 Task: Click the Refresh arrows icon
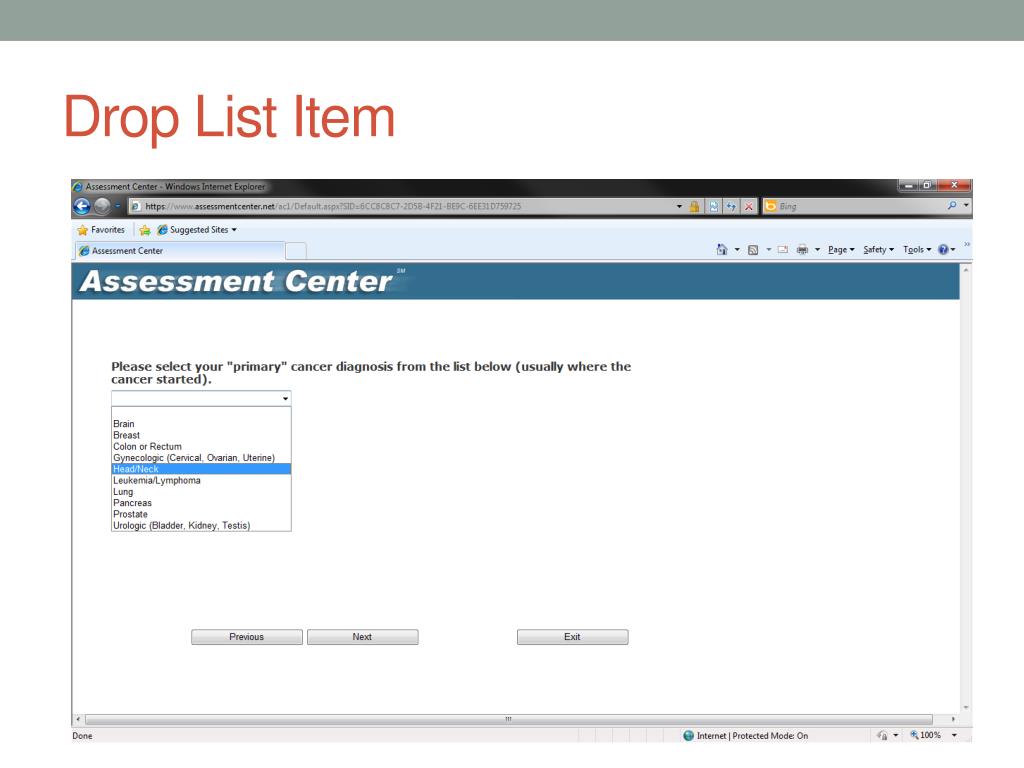click(731, 206)
